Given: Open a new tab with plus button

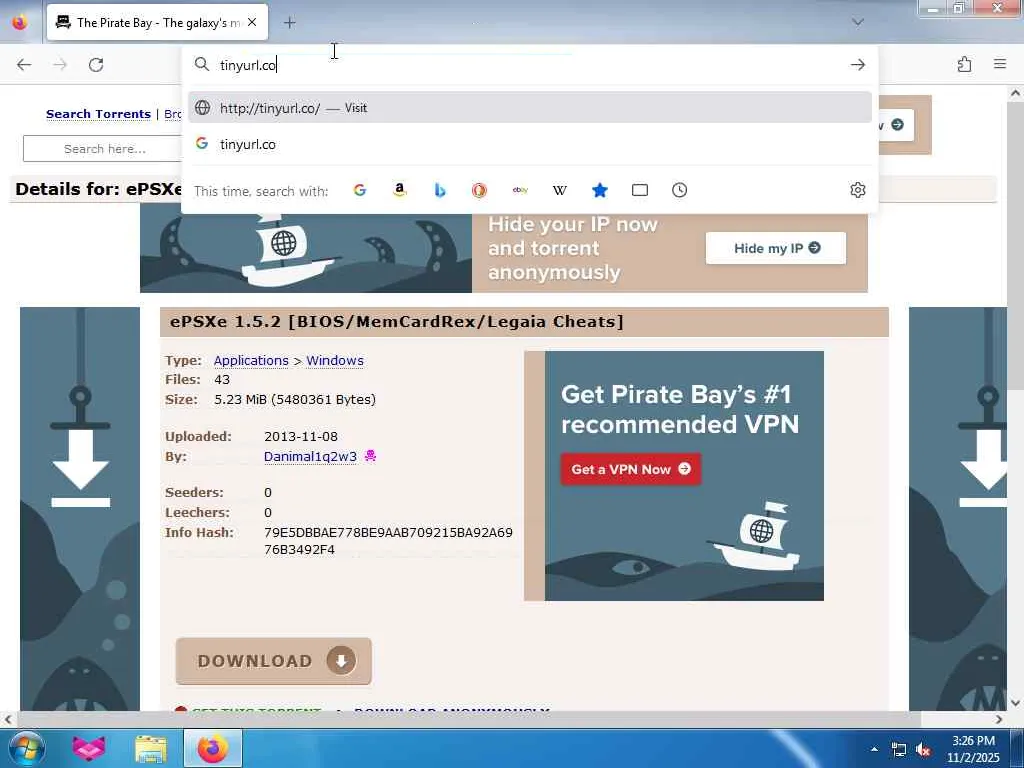Looking at the screenshot, I should [290, 23].
